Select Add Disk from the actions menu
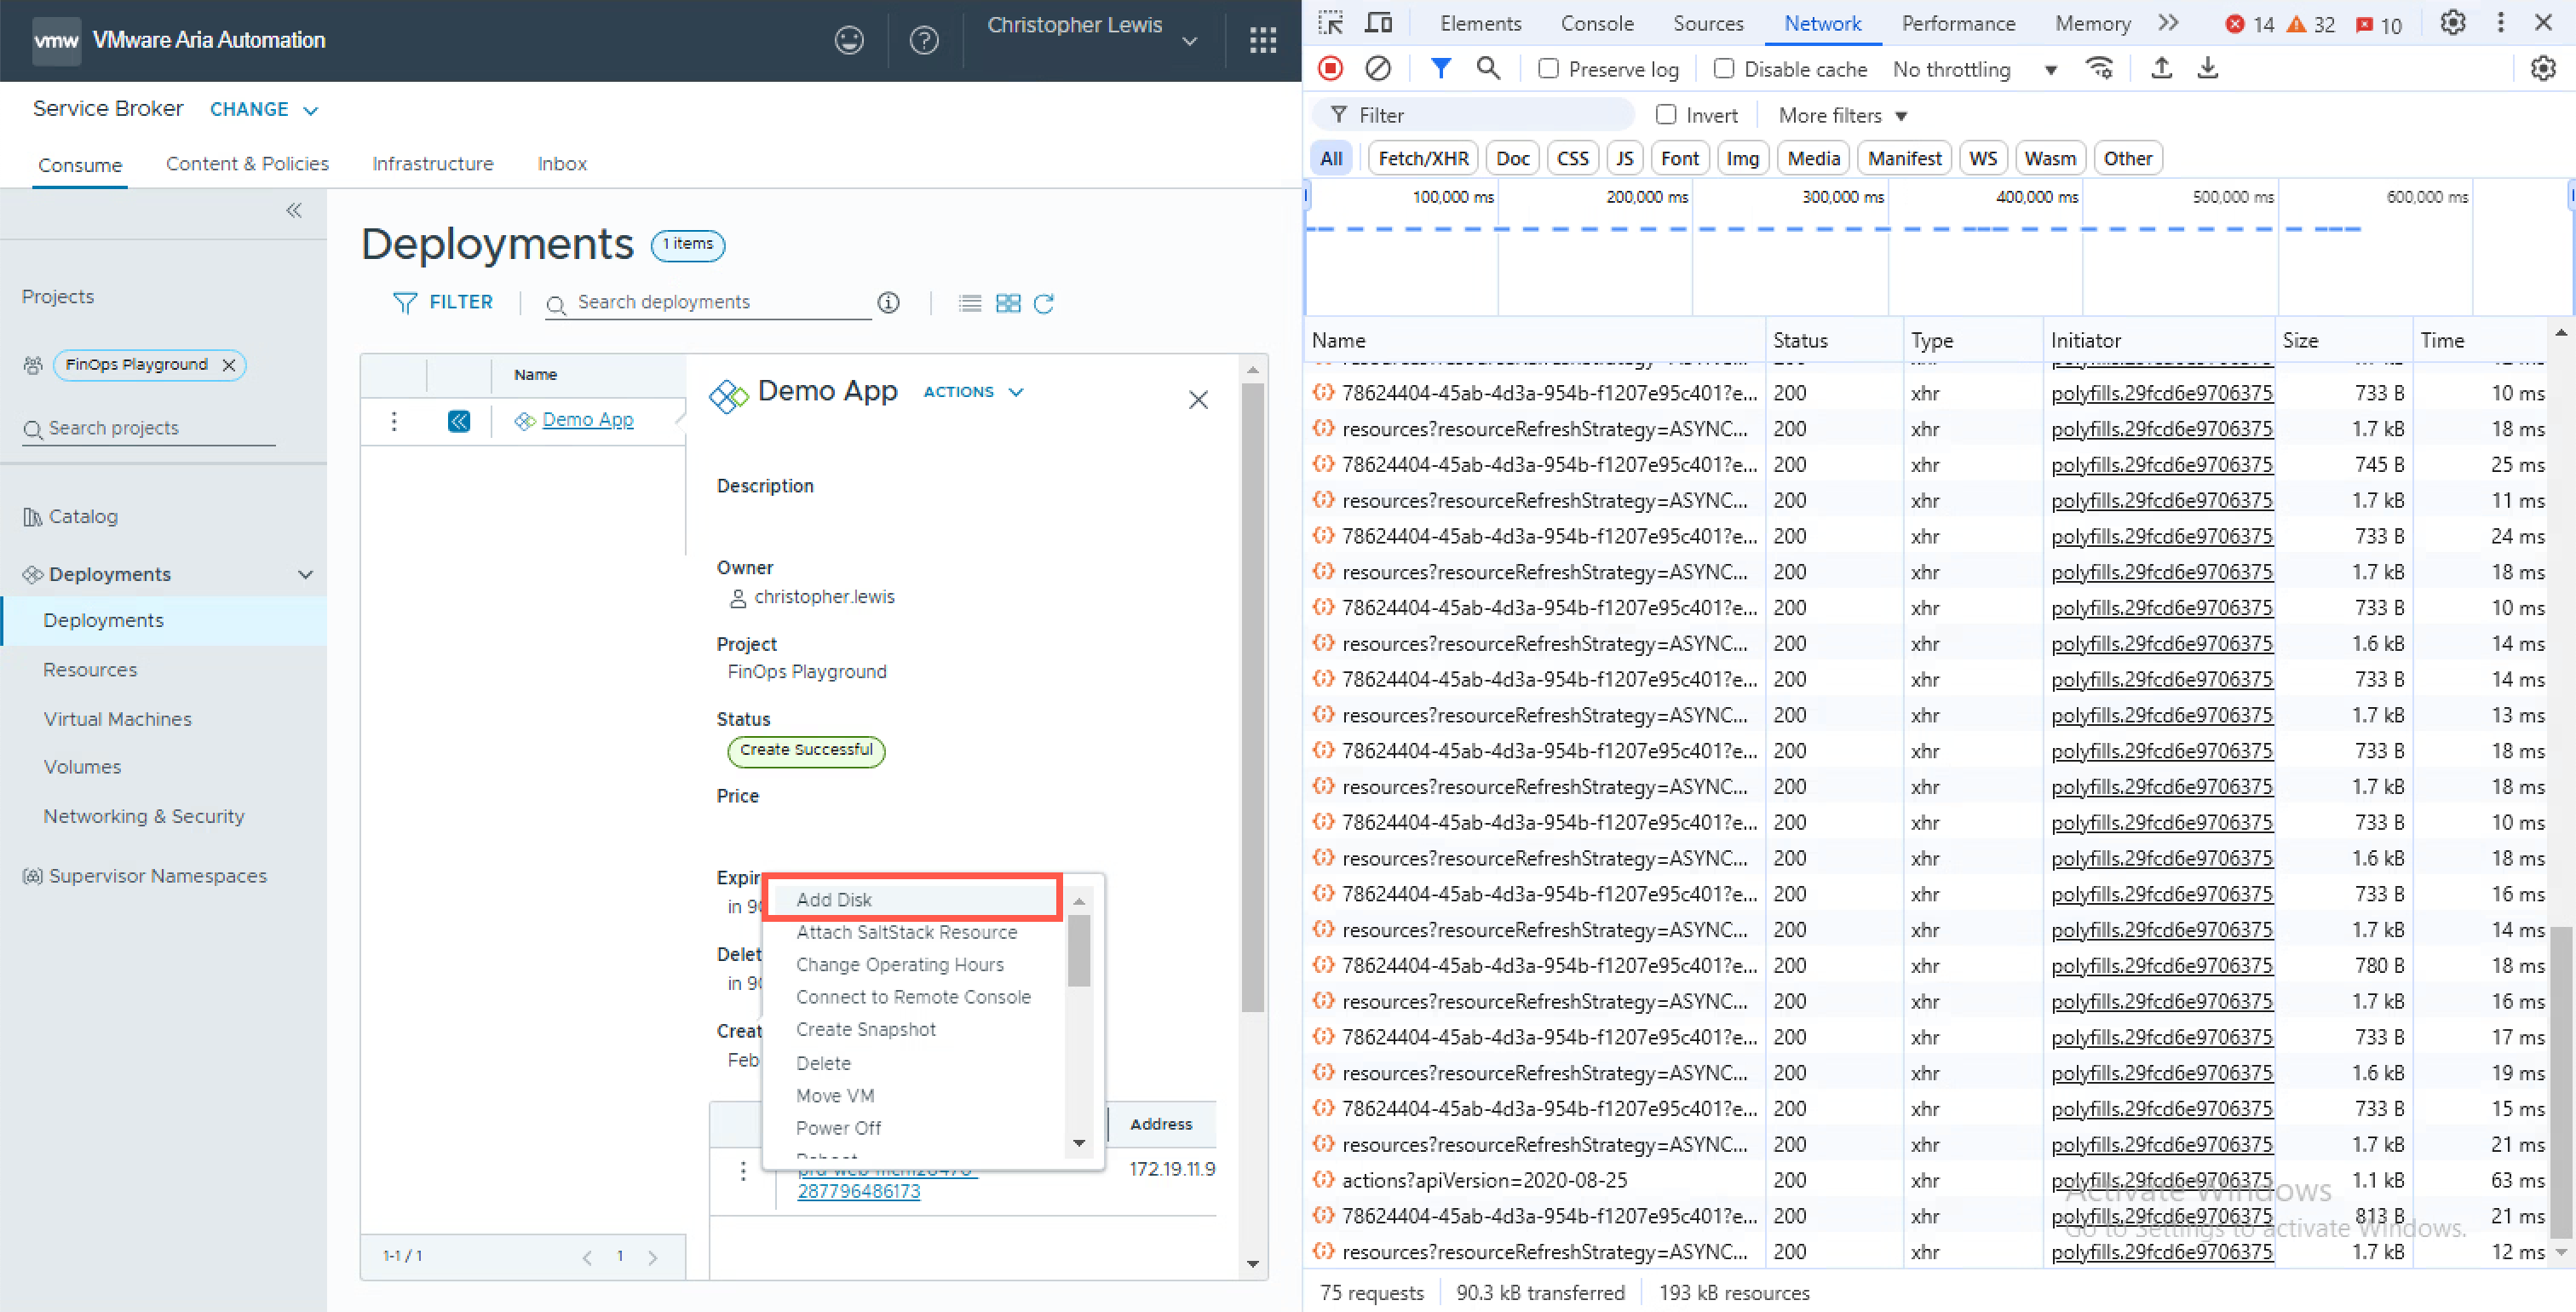 (x=833, y=899)
